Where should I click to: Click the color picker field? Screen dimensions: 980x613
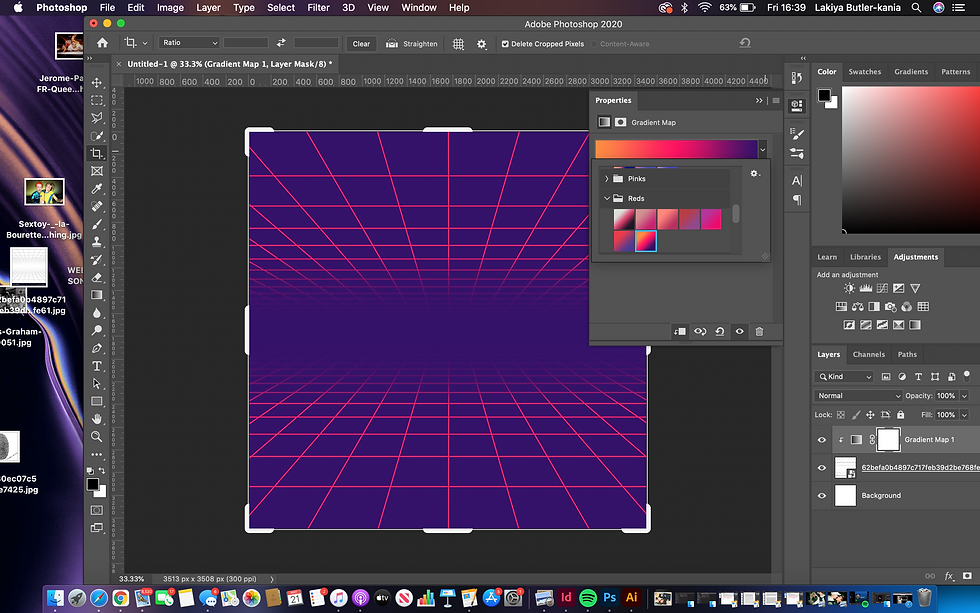[x=911, y=159]
